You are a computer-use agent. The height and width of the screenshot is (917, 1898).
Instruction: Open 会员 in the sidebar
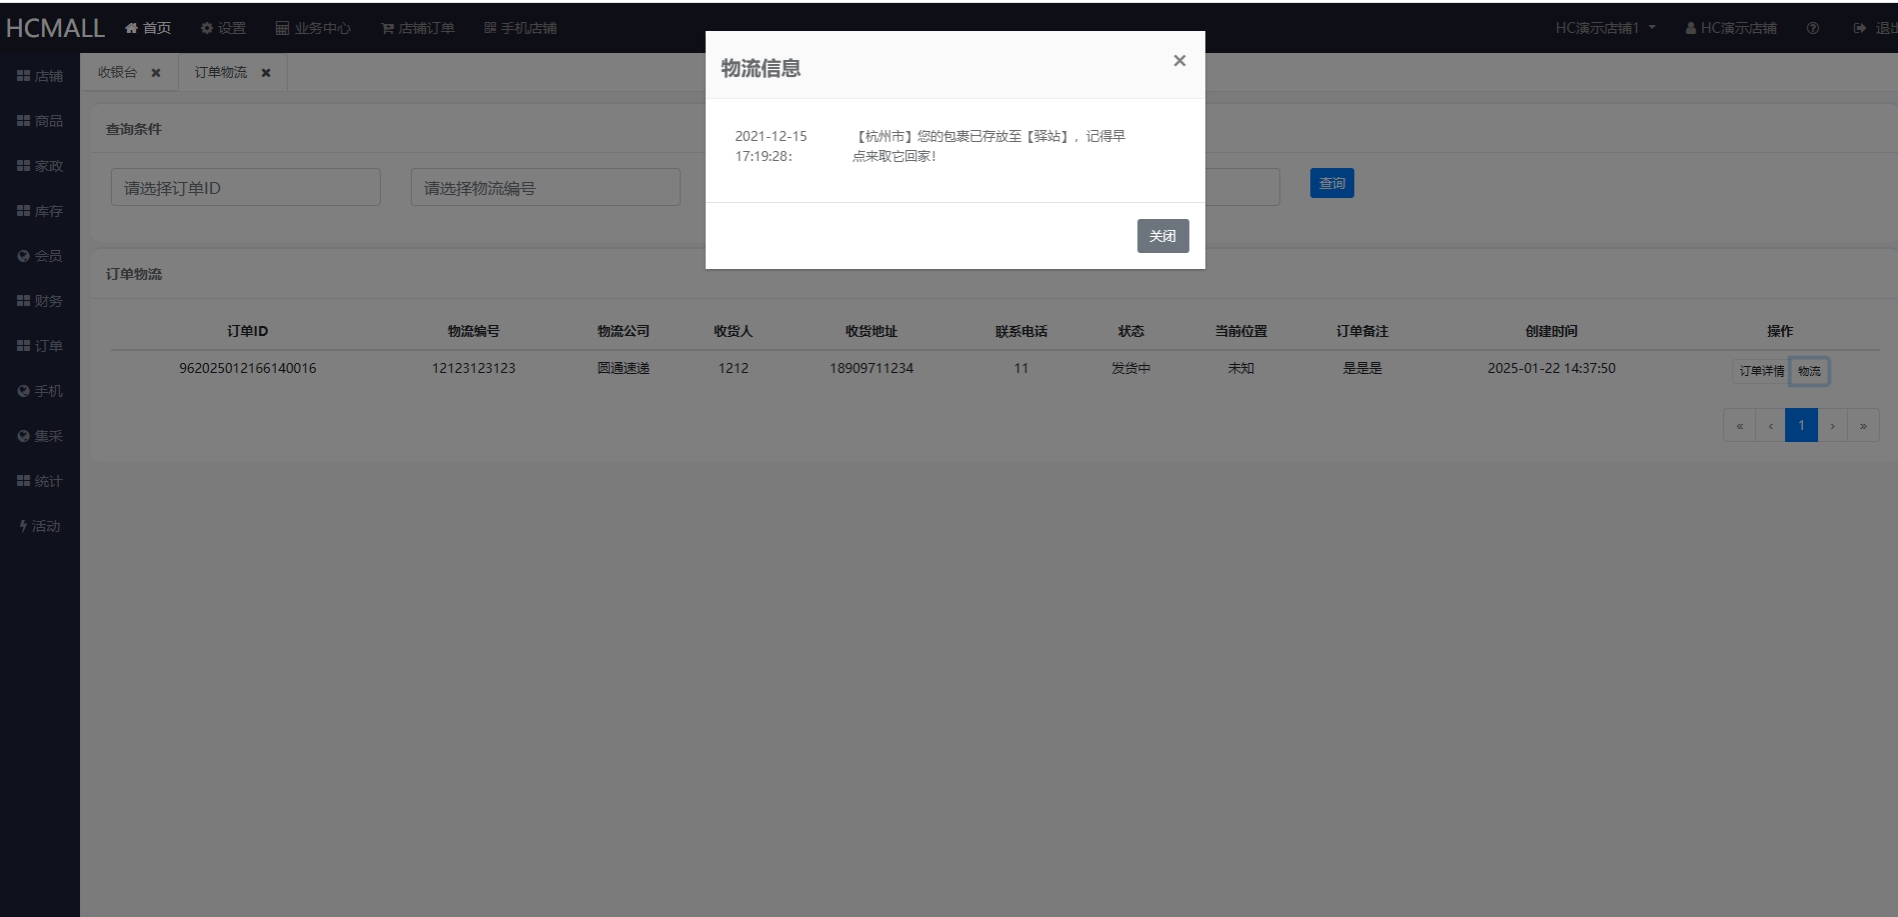click(x=40, y=256)
